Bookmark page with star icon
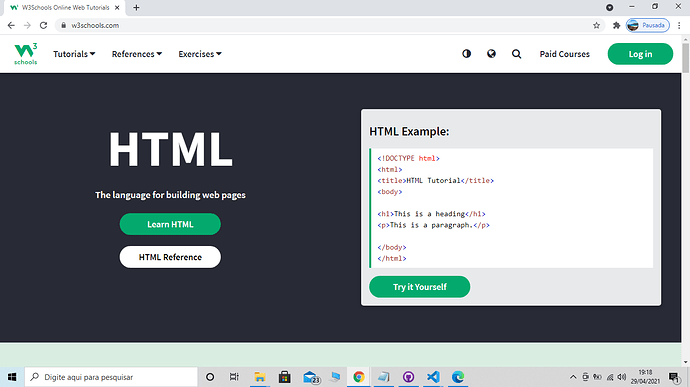Image resolution: width=690 pixels, height=387 pixels. pos(596,25)
